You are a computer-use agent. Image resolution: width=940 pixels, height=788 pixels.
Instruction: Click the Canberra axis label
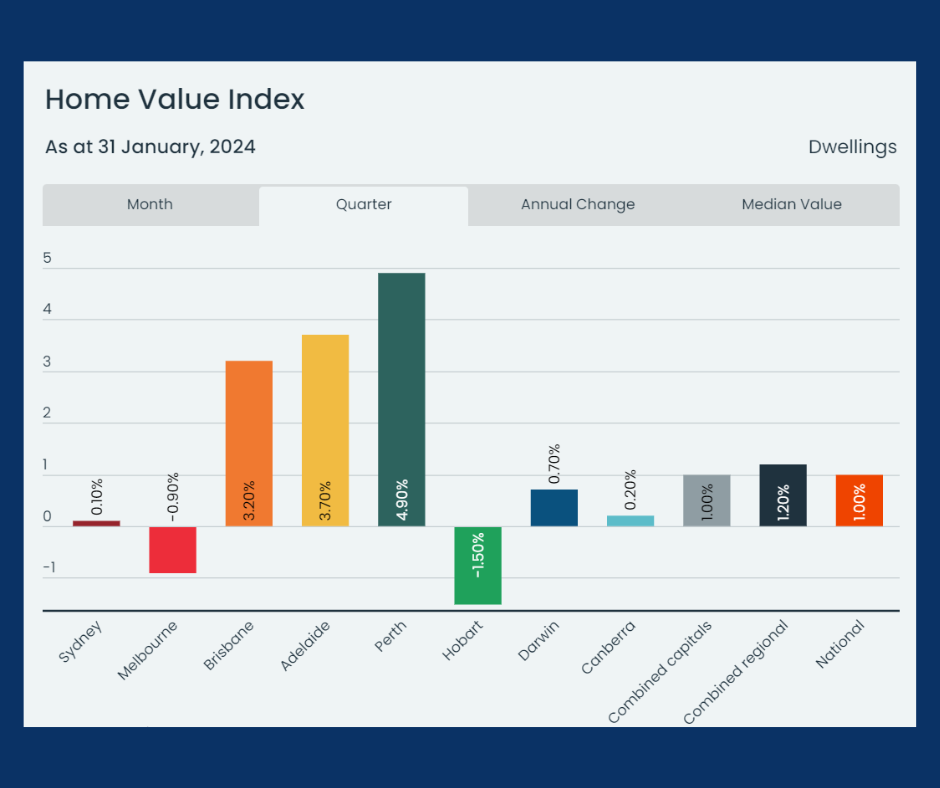[x=608, y=648]
